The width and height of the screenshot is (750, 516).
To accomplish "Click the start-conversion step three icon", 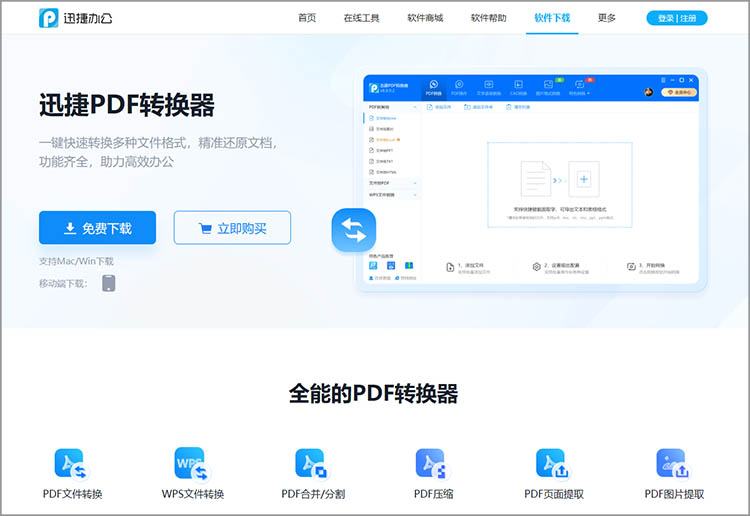I will (631, 267).
